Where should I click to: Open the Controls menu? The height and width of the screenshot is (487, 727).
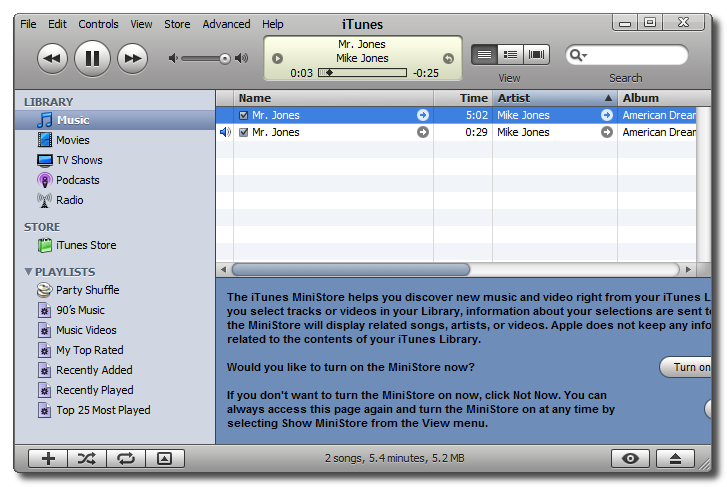pyautogui.click(x=98, y=24)
